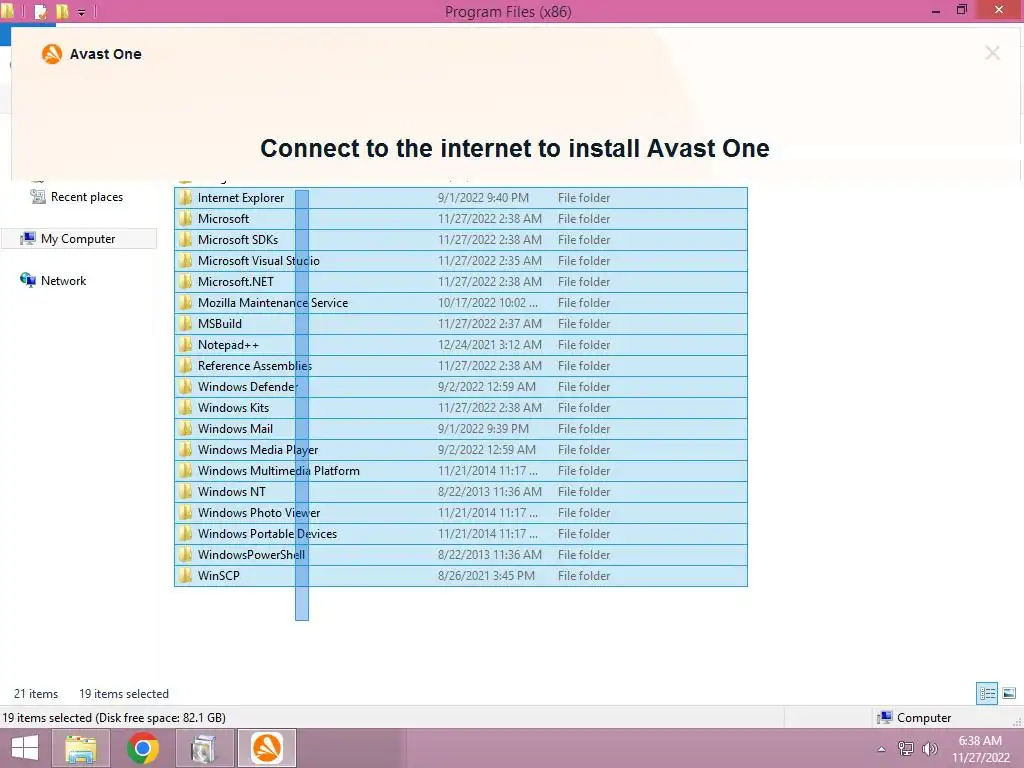
Task: Click the WindowsPowerShell folder name
Action: 251,554
